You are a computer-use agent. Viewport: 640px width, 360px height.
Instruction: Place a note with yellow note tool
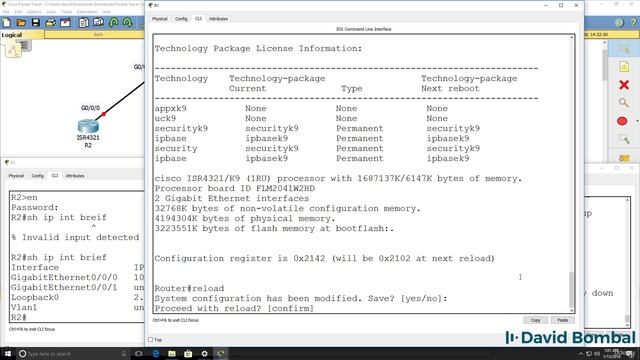624,67
